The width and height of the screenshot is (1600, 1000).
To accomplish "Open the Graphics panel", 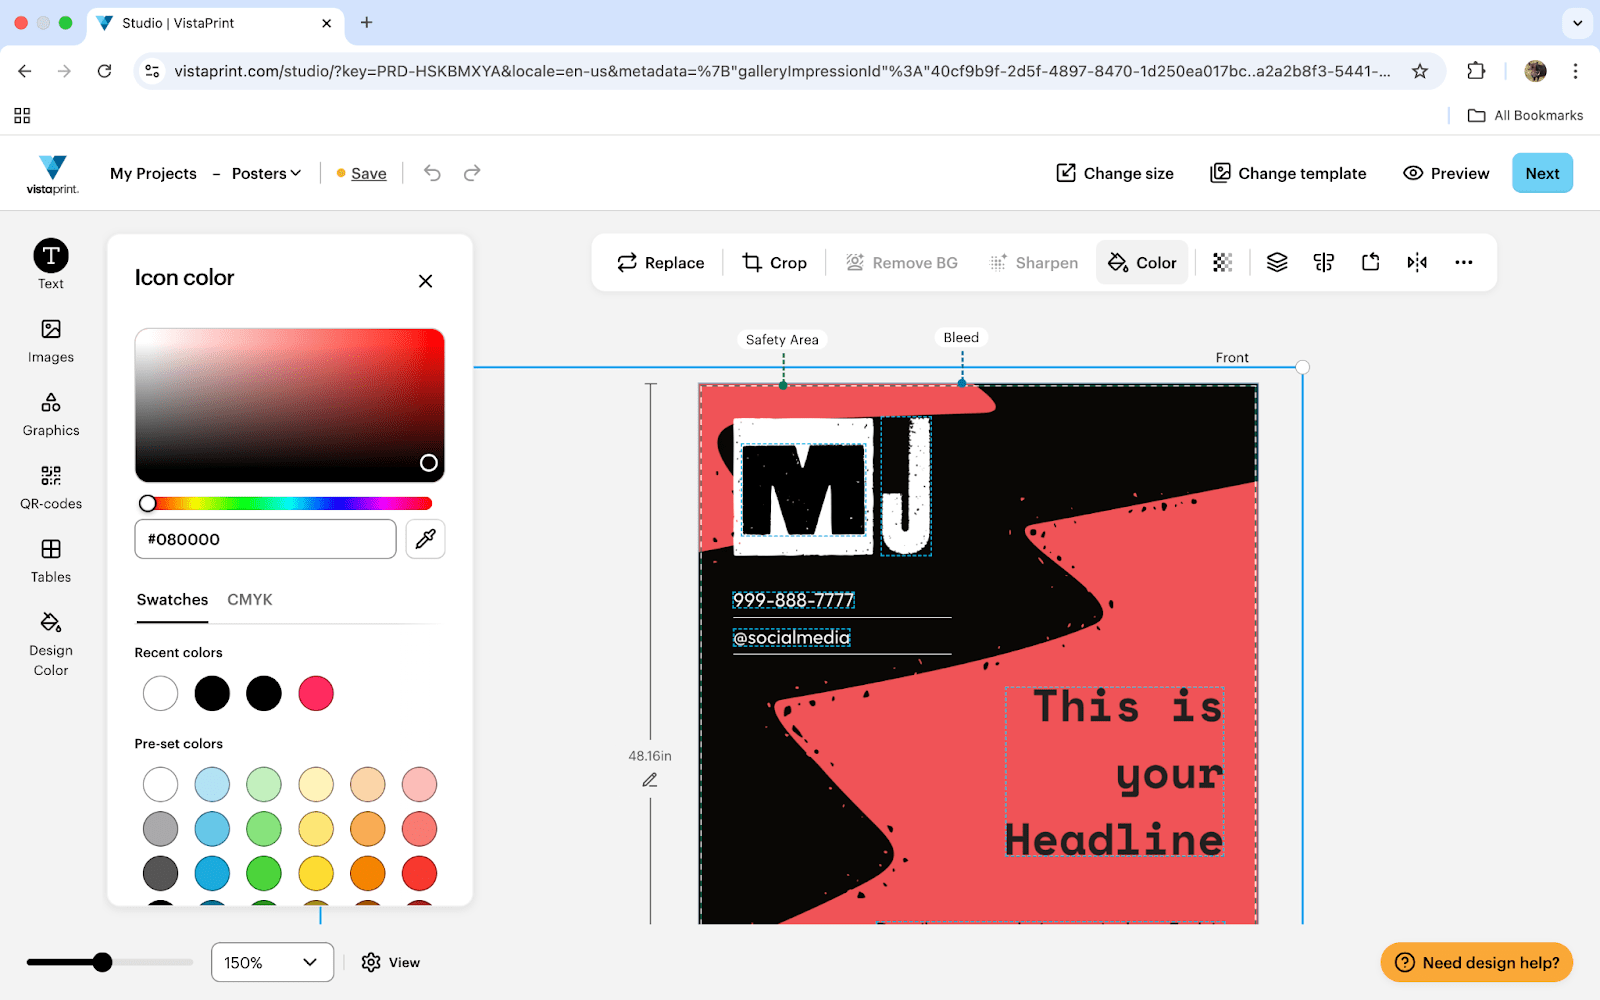I will (50, 413).
